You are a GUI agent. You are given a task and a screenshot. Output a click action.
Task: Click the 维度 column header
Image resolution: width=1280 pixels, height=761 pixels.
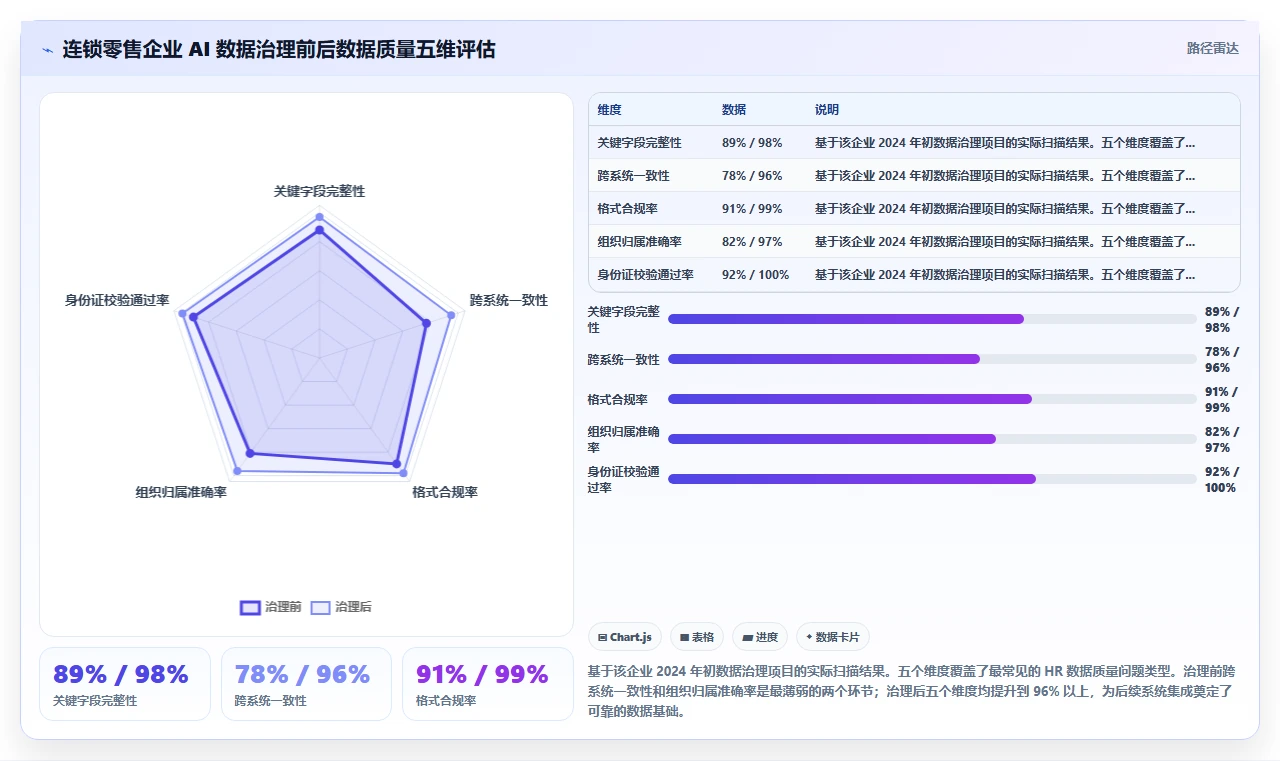pyautogui.click(x=609, y=110)
